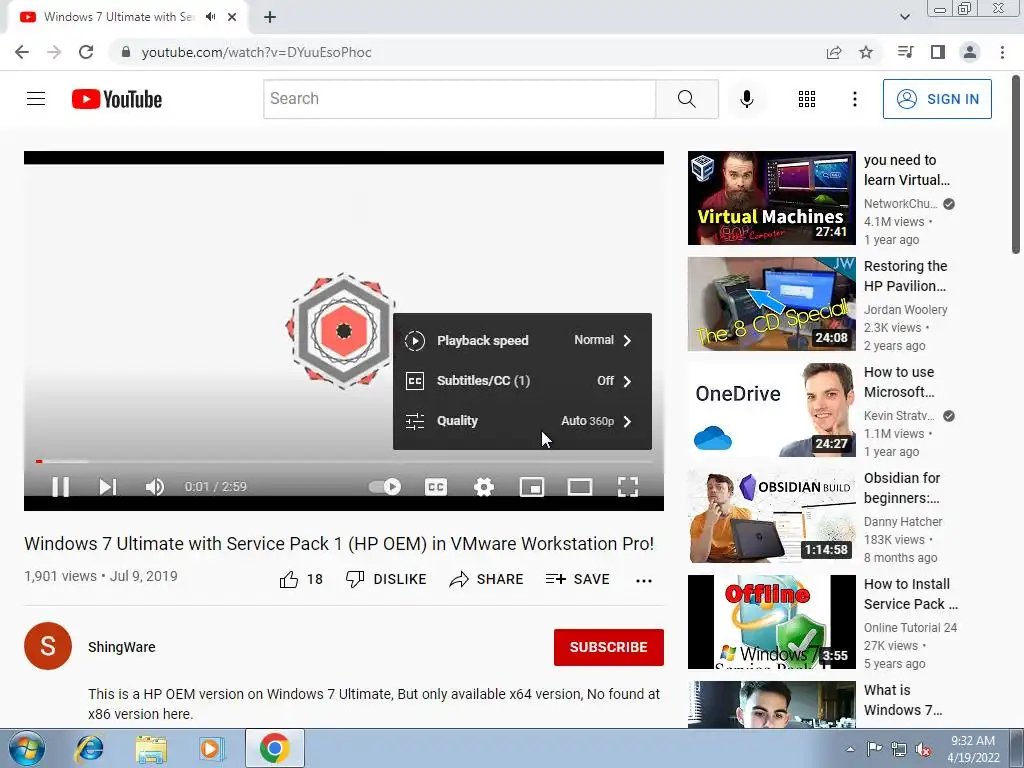Image resolution: width=1024 pixels, height=768 pixels.
Task: Bookmark this page with the star
Action: (866, 52)
